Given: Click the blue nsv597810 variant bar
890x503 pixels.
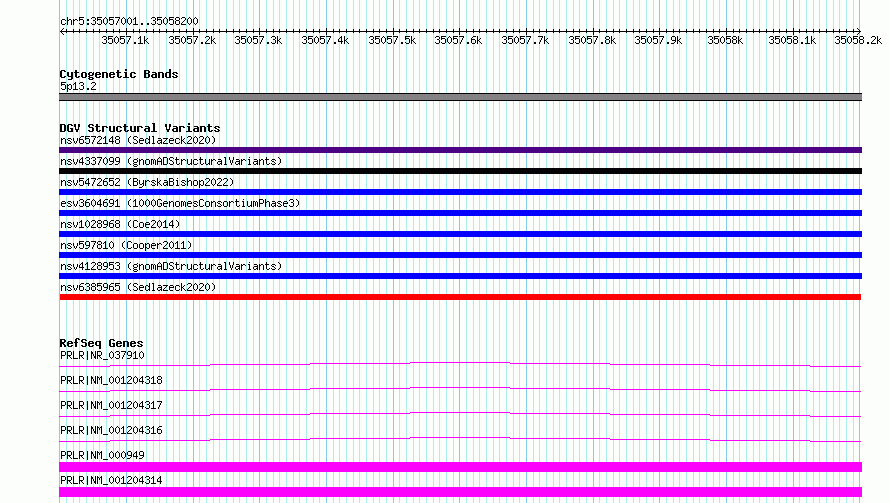Looking at the screenshot, I should (460, 255).
